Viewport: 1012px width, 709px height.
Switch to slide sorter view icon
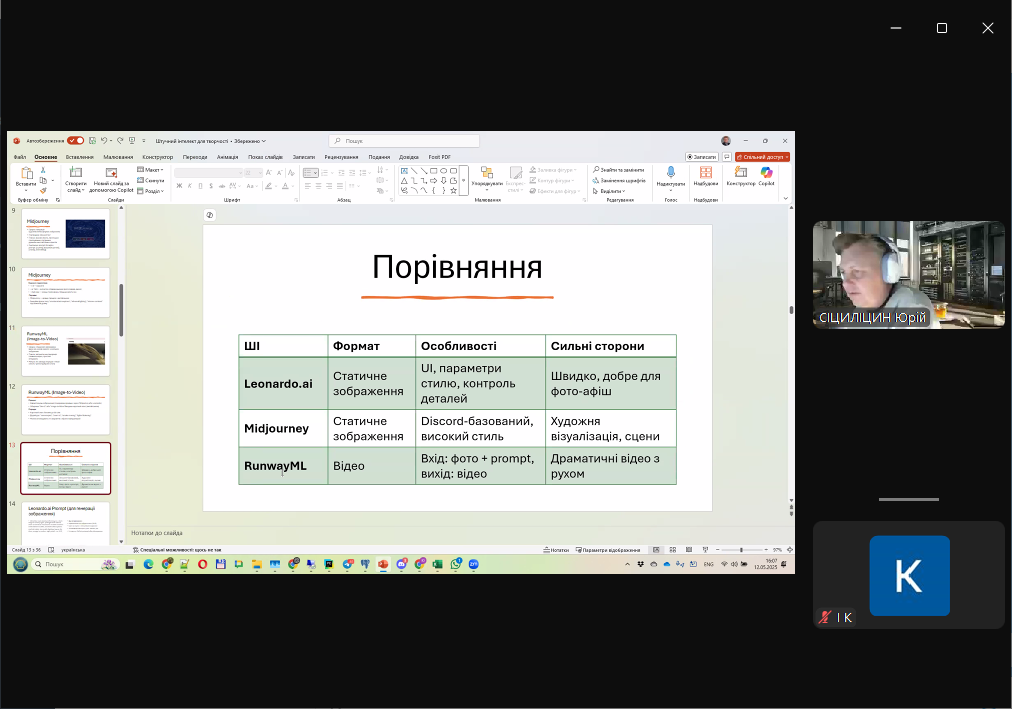[x=673, y=550]
